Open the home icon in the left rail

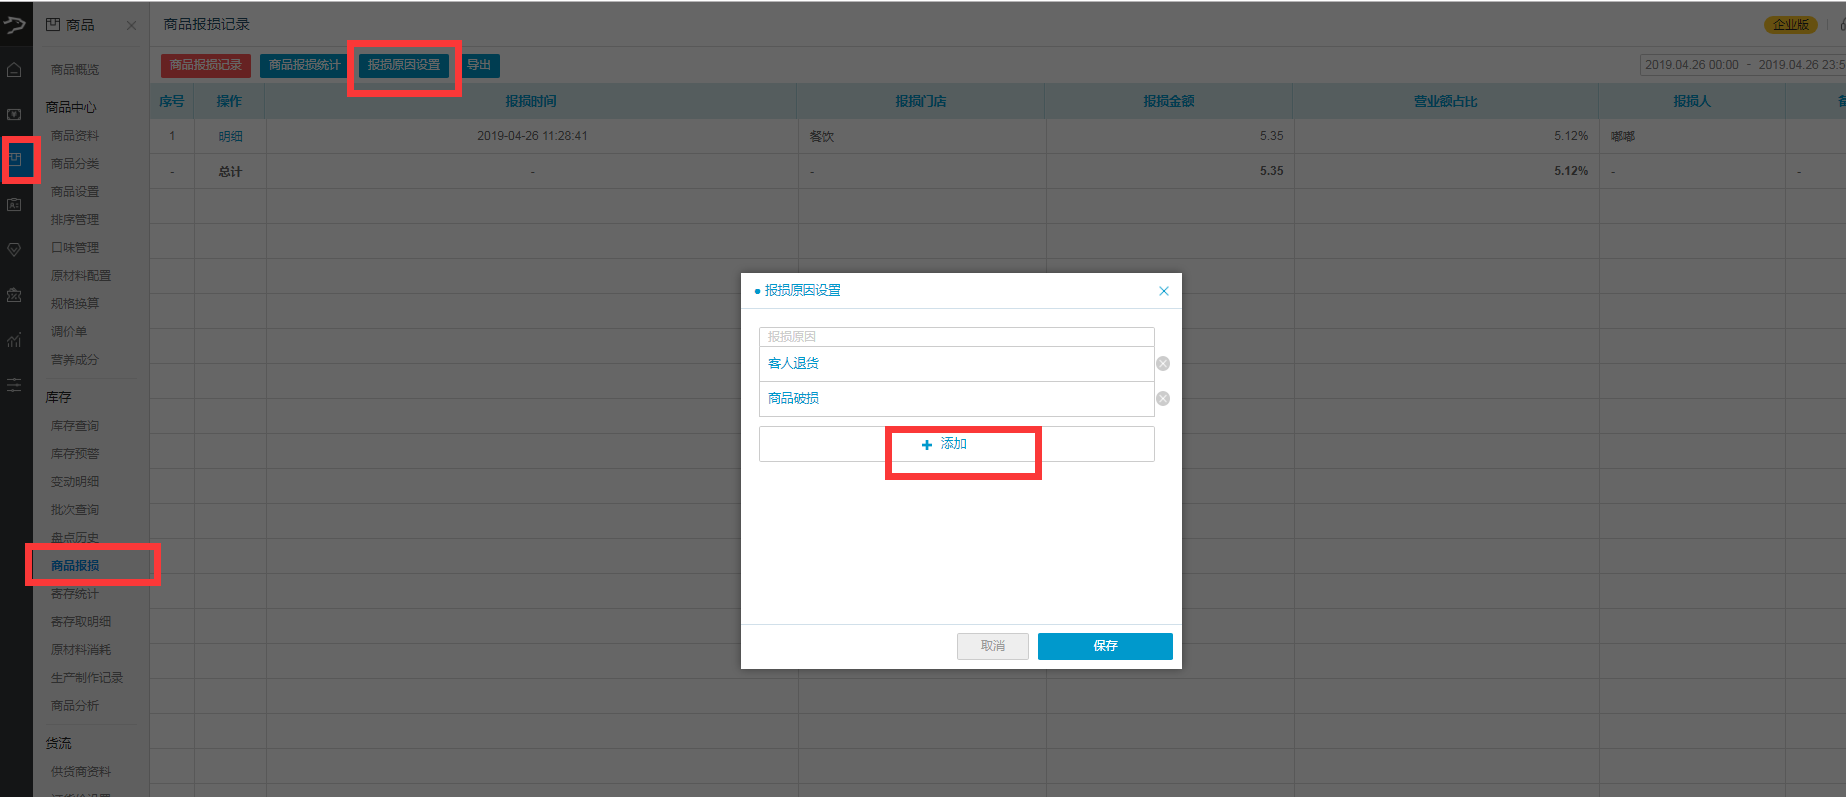(x=14, y=70)
